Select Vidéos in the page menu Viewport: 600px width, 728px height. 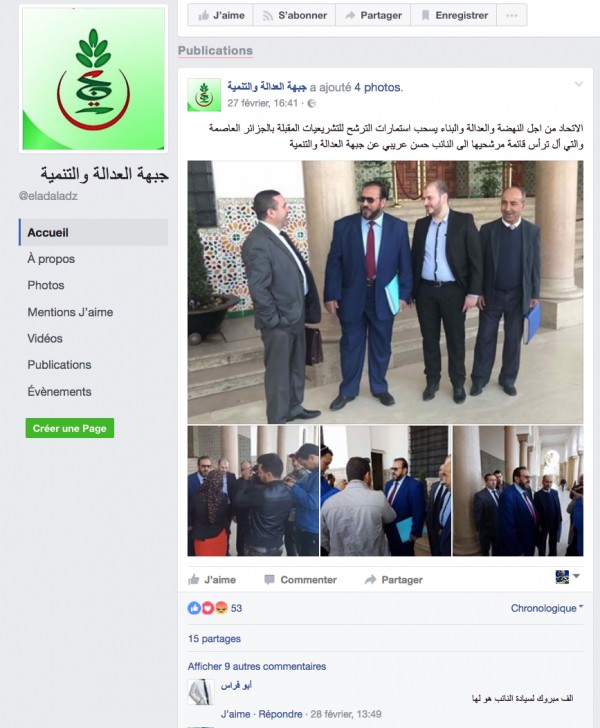tap(45, 338)
